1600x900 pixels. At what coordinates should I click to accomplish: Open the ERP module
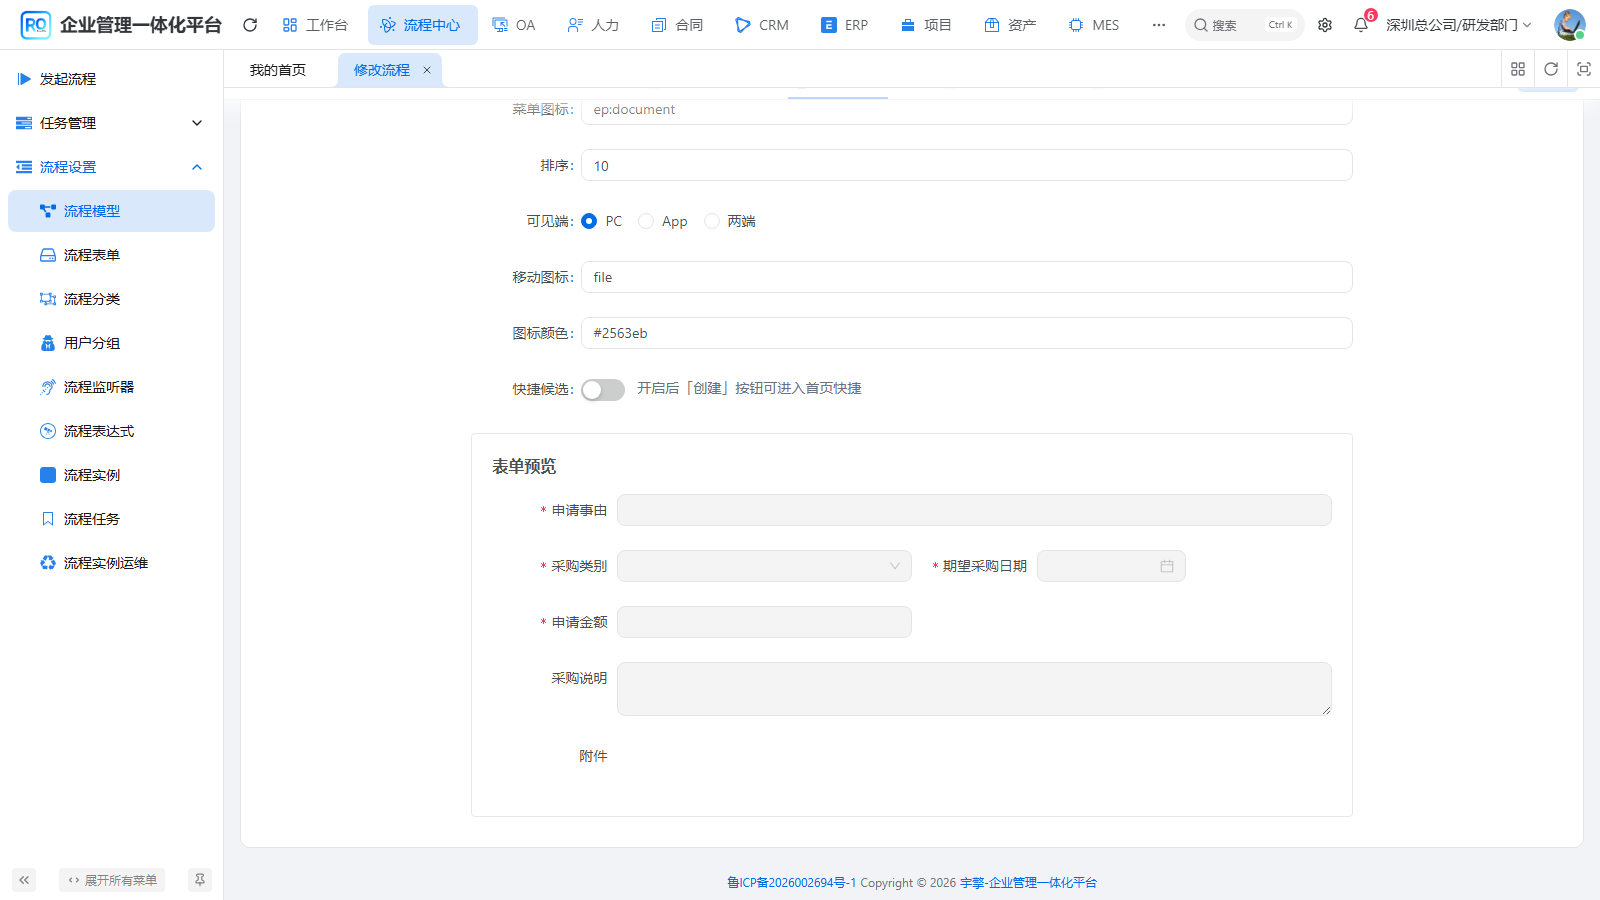click(x=844, y=25)
